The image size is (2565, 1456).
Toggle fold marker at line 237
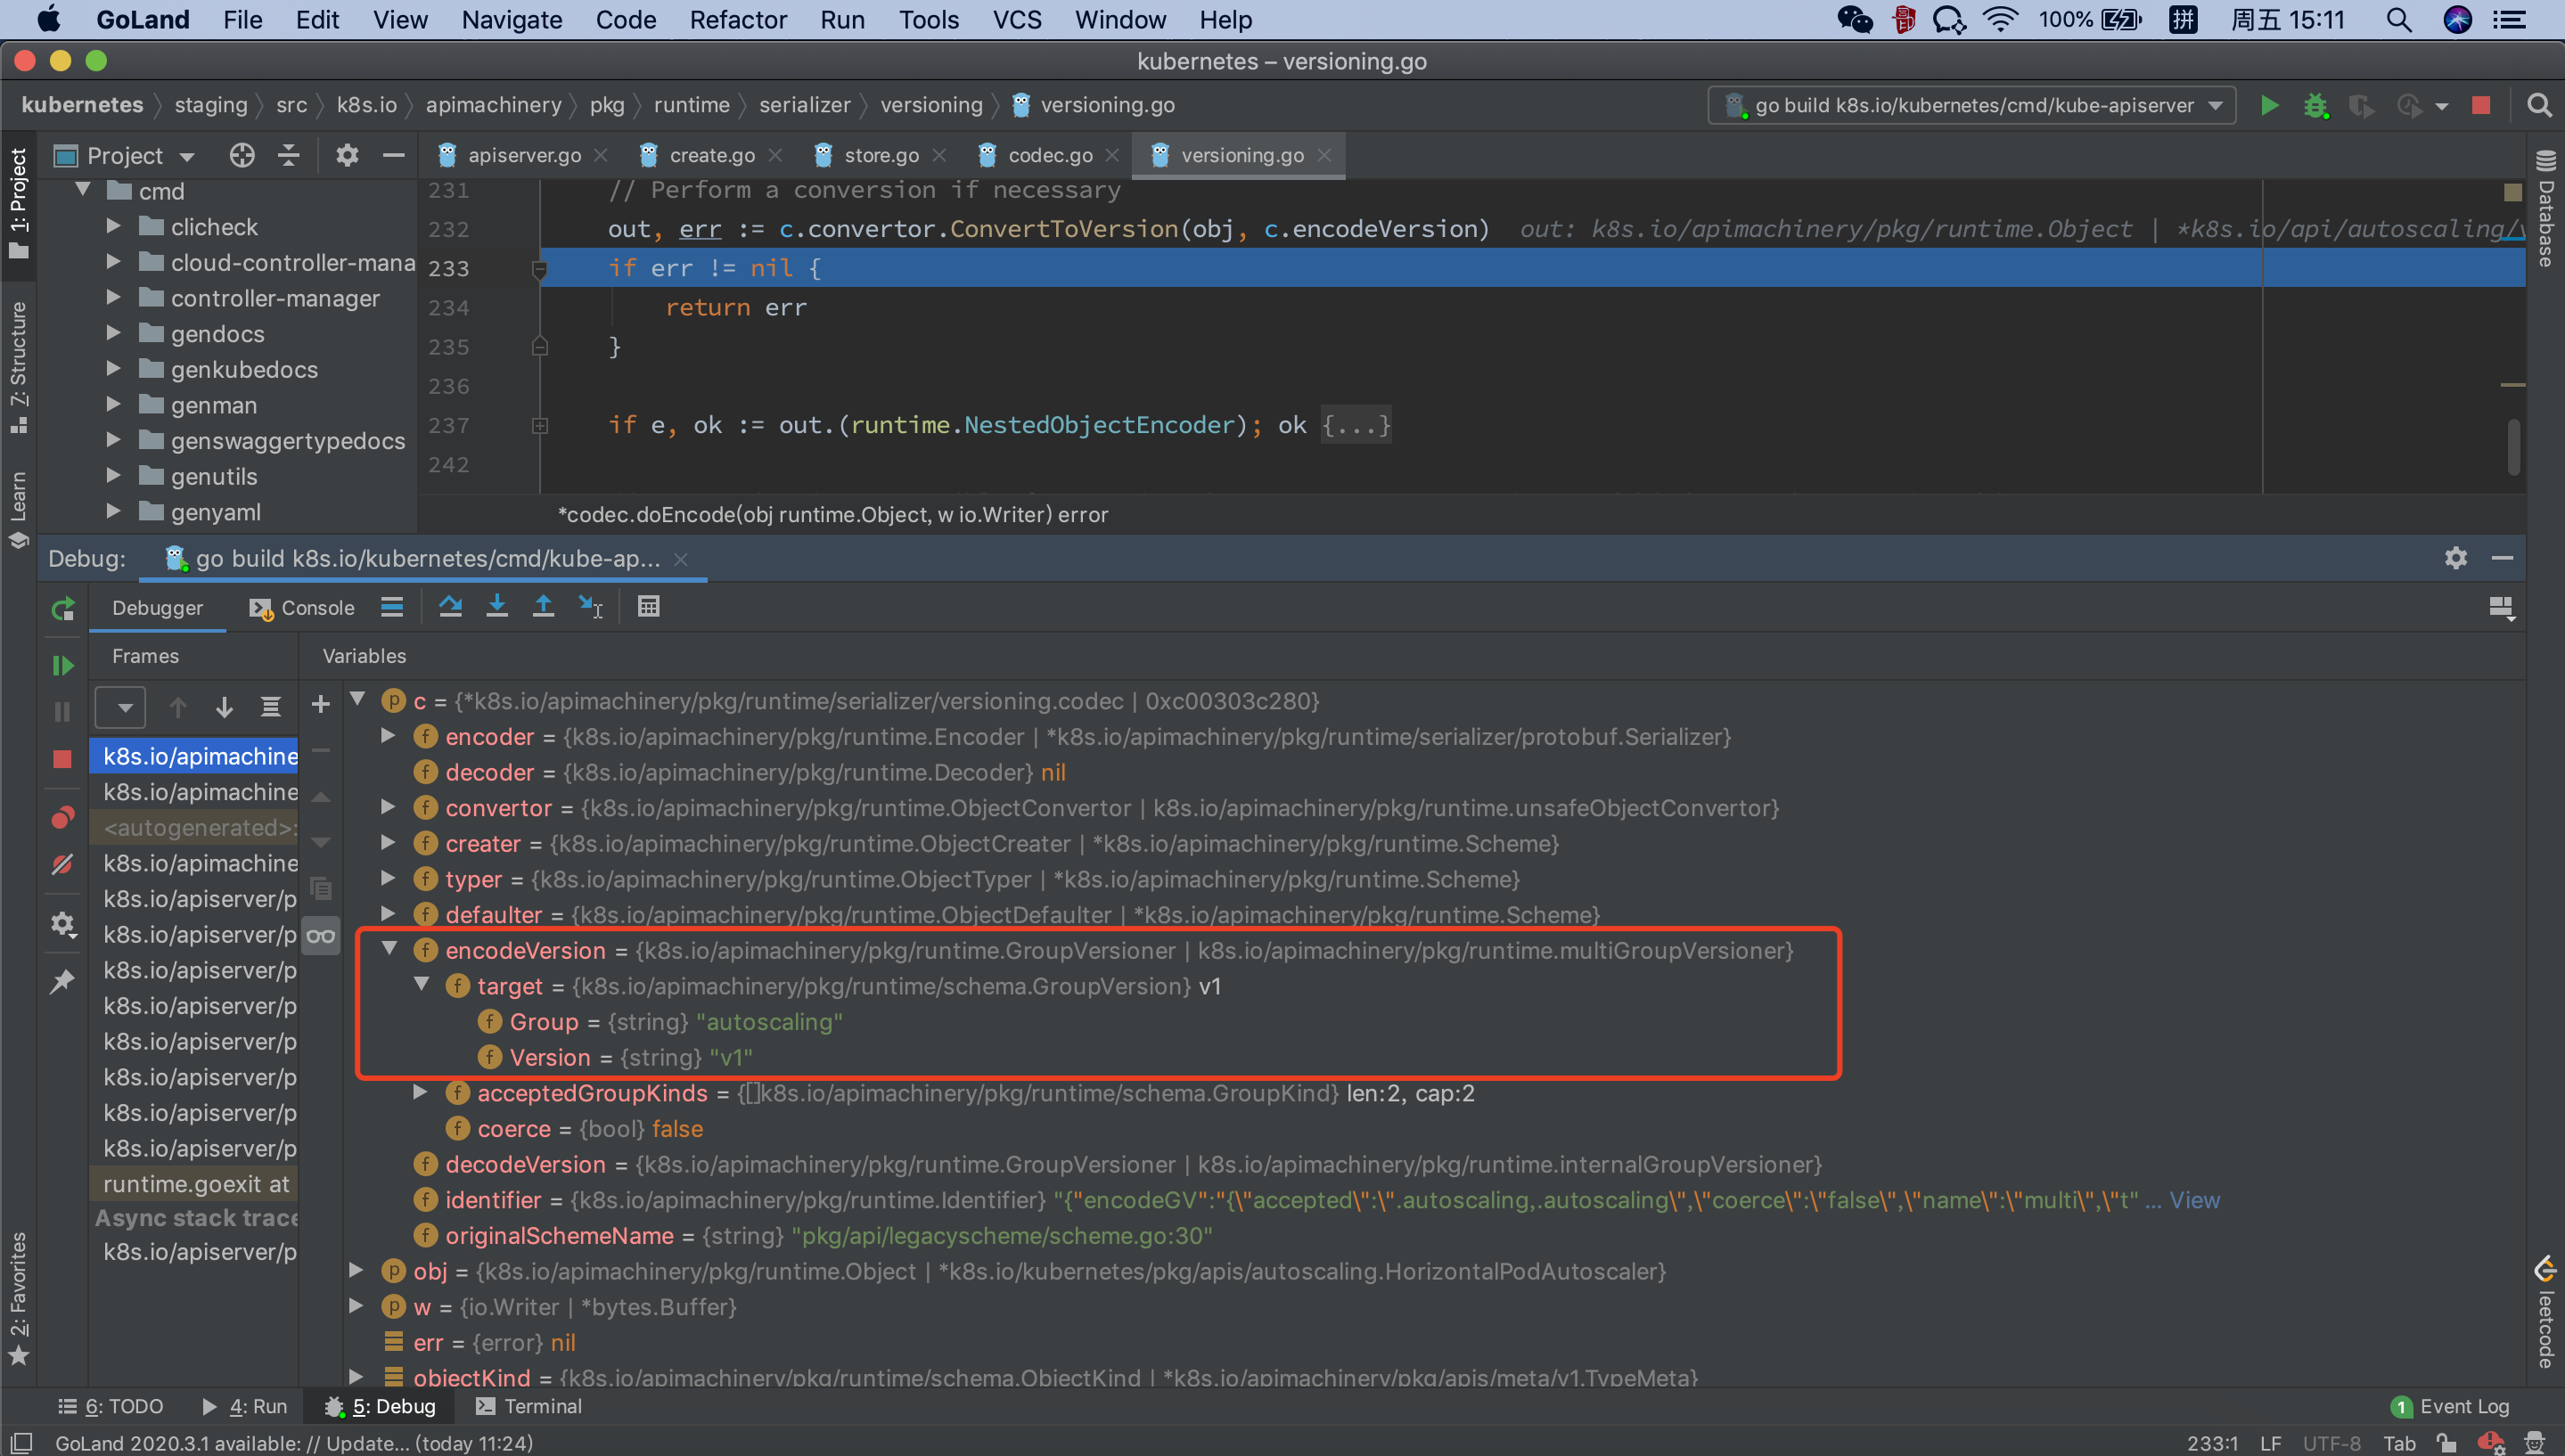point(540,426)
